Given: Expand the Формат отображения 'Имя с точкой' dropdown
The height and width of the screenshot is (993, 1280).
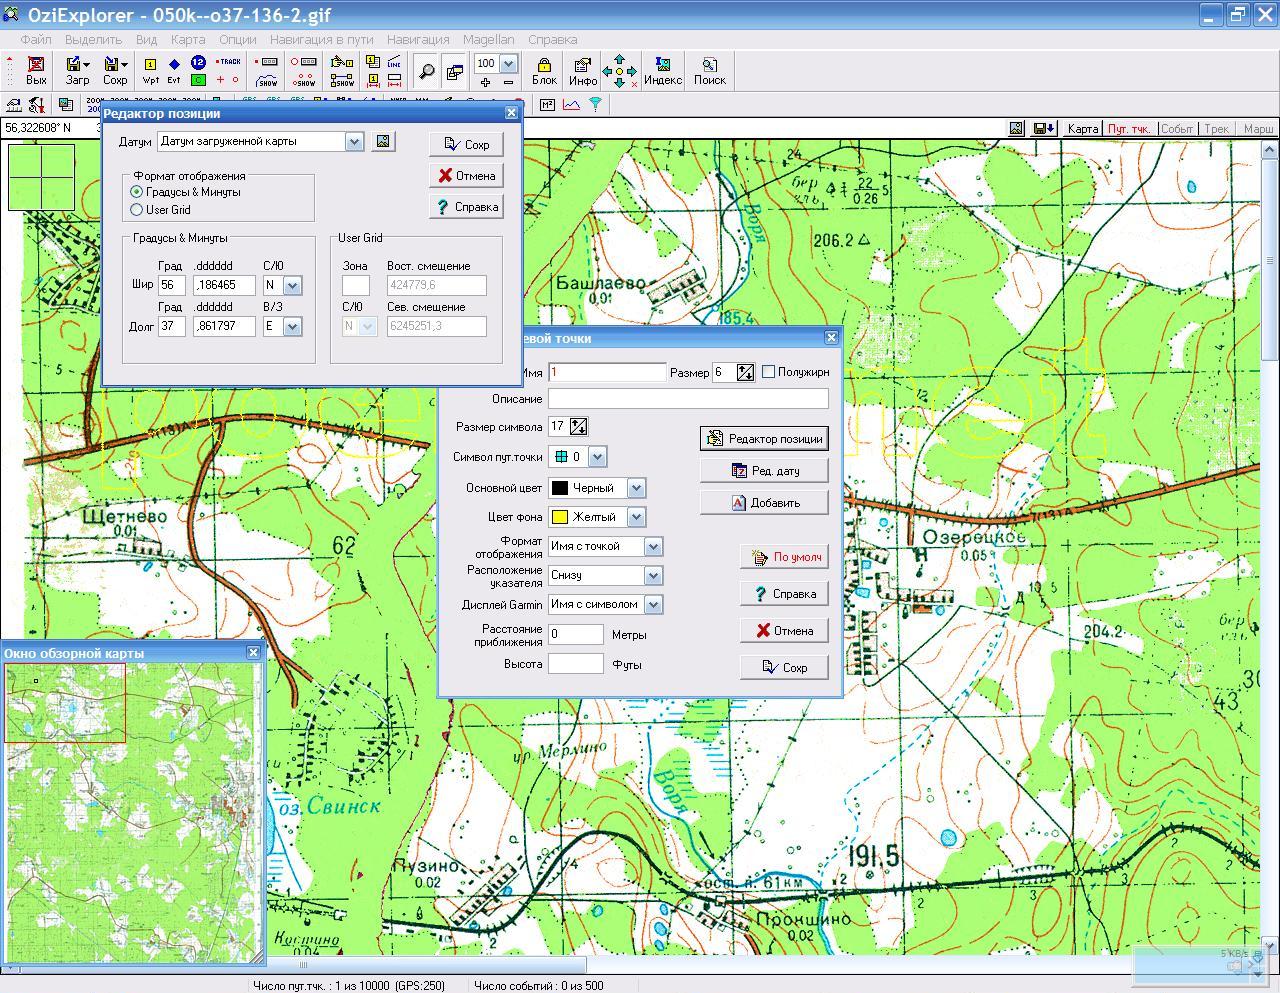Looking at the screenshot, I should [653, 546].
